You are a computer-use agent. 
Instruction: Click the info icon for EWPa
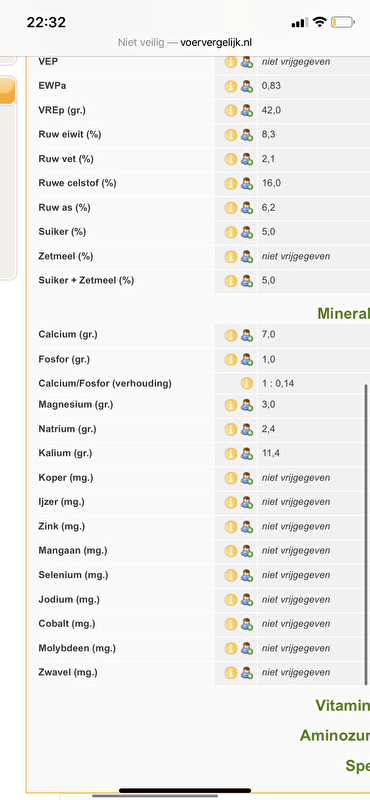231,86
